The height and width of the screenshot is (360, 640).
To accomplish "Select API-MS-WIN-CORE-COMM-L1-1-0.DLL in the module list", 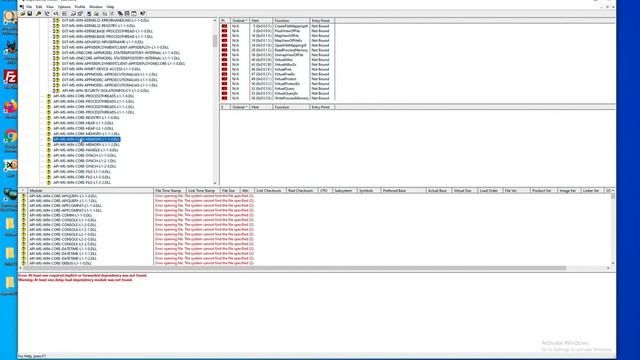I will coord(60,215).
